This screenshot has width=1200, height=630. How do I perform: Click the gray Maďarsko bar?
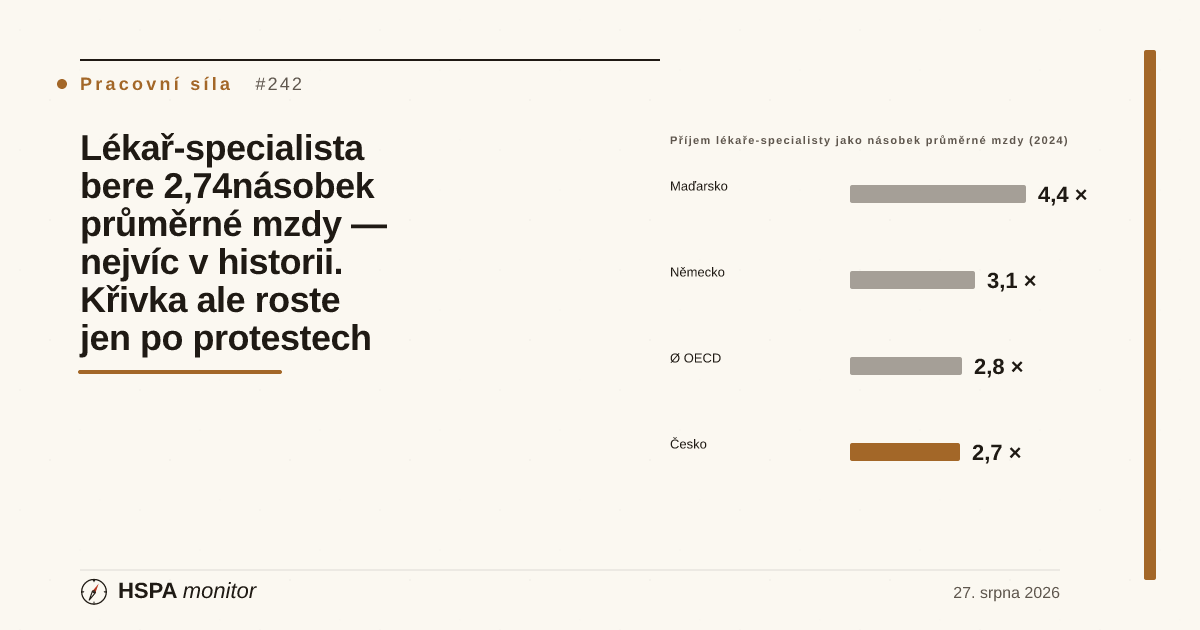pyautogui.click(x=938, y=194)
